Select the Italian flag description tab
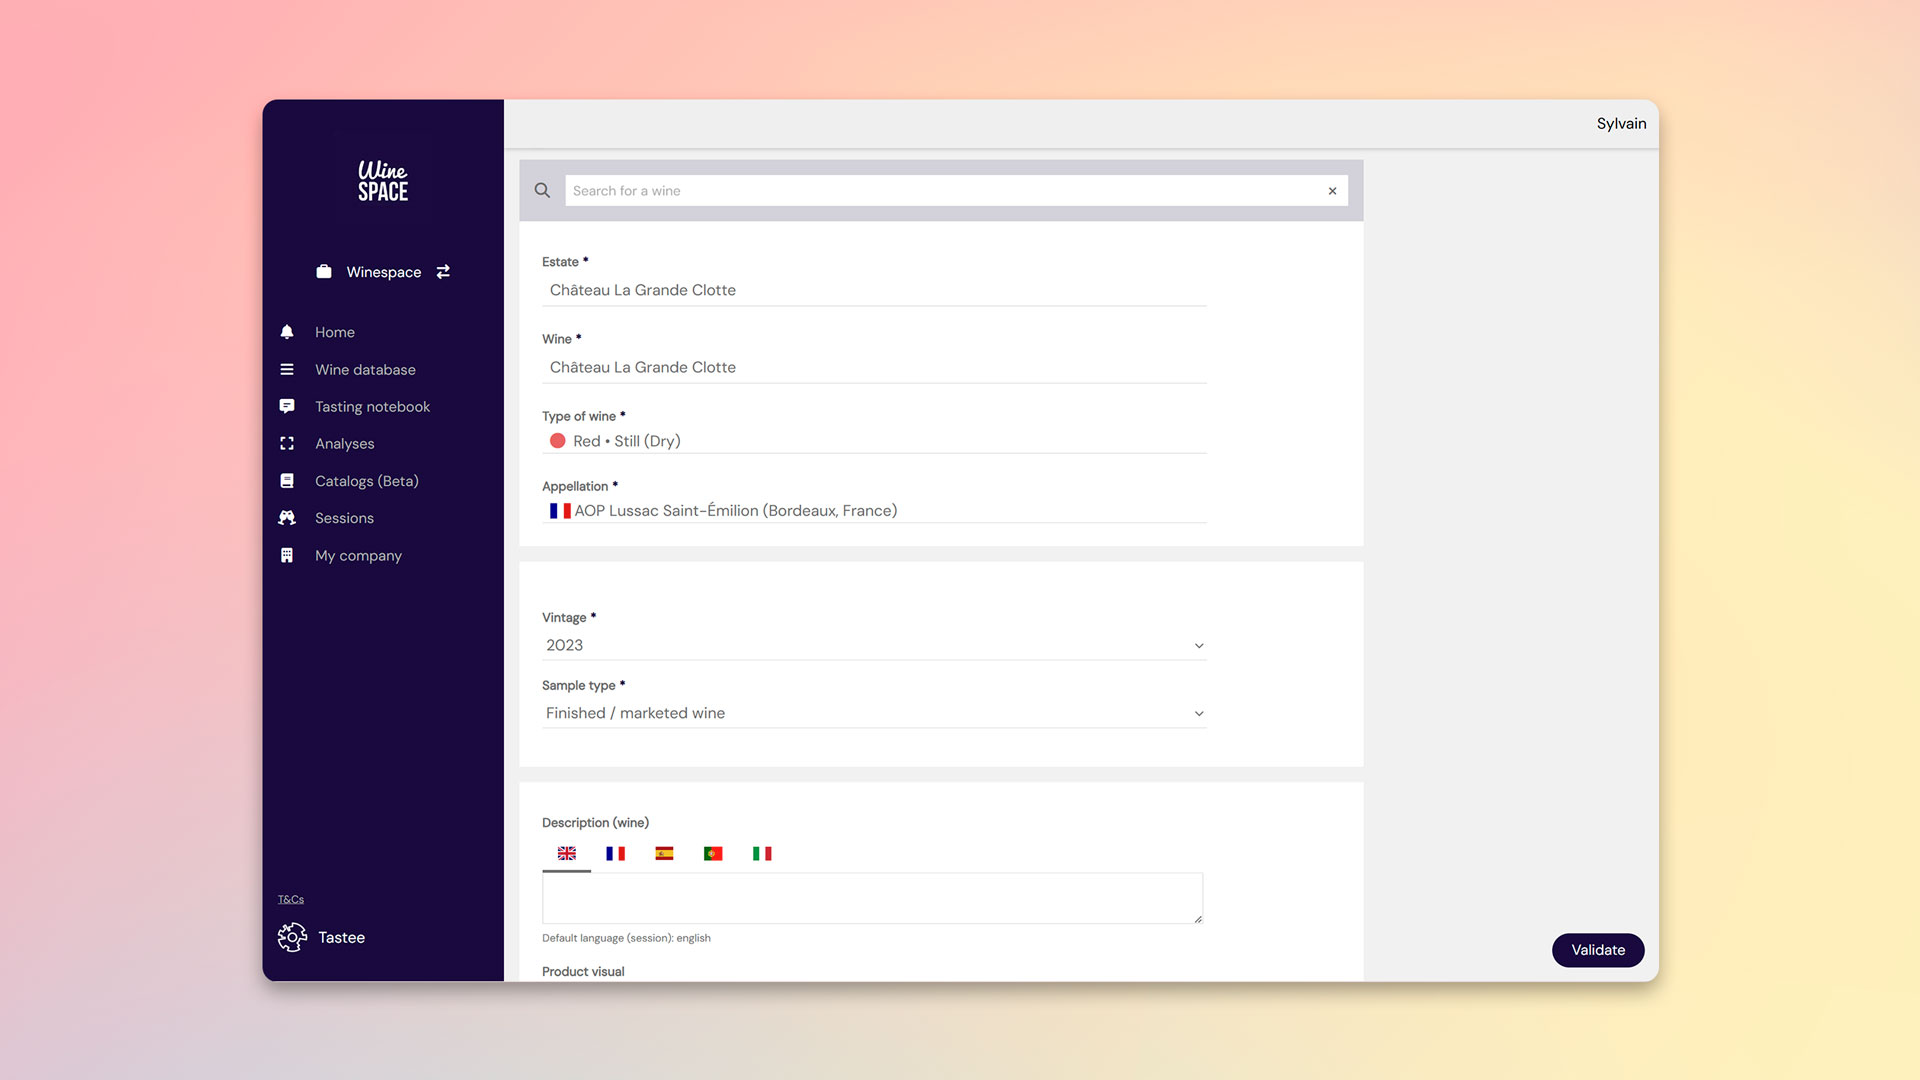The height and width of the screenshot is (1080, 1920). [x=762, y=853]
